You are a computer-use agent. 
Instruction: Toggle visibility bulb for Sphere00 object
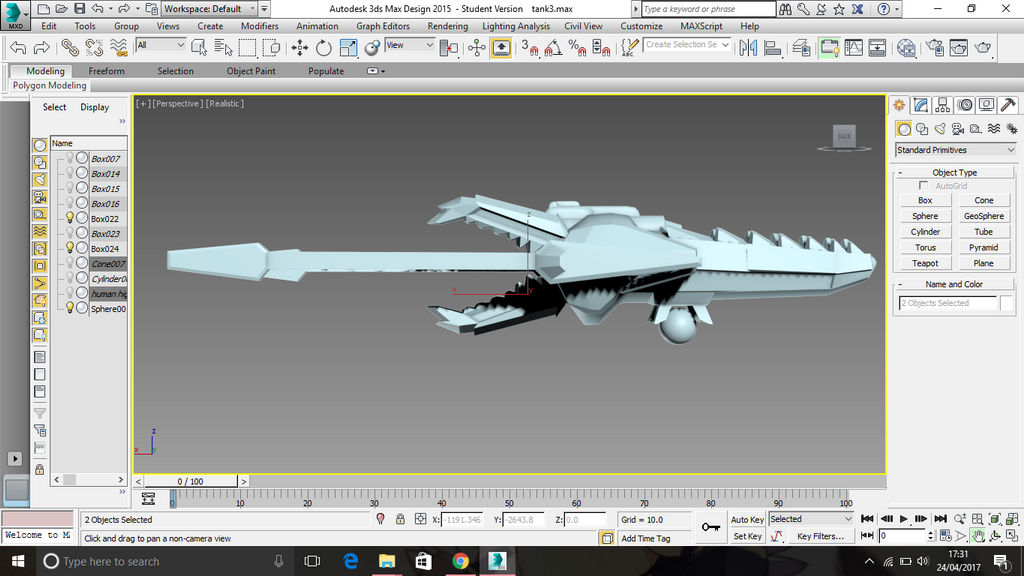70,309
